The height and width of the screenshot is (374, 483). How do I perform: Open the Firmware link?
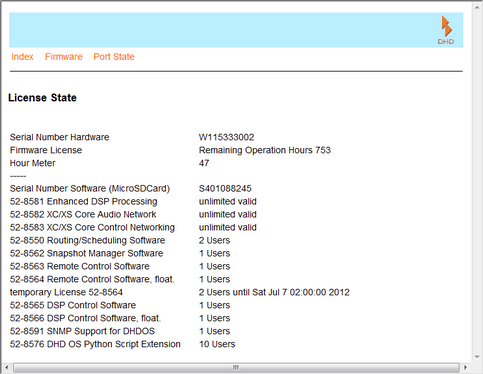coord(64,57)
